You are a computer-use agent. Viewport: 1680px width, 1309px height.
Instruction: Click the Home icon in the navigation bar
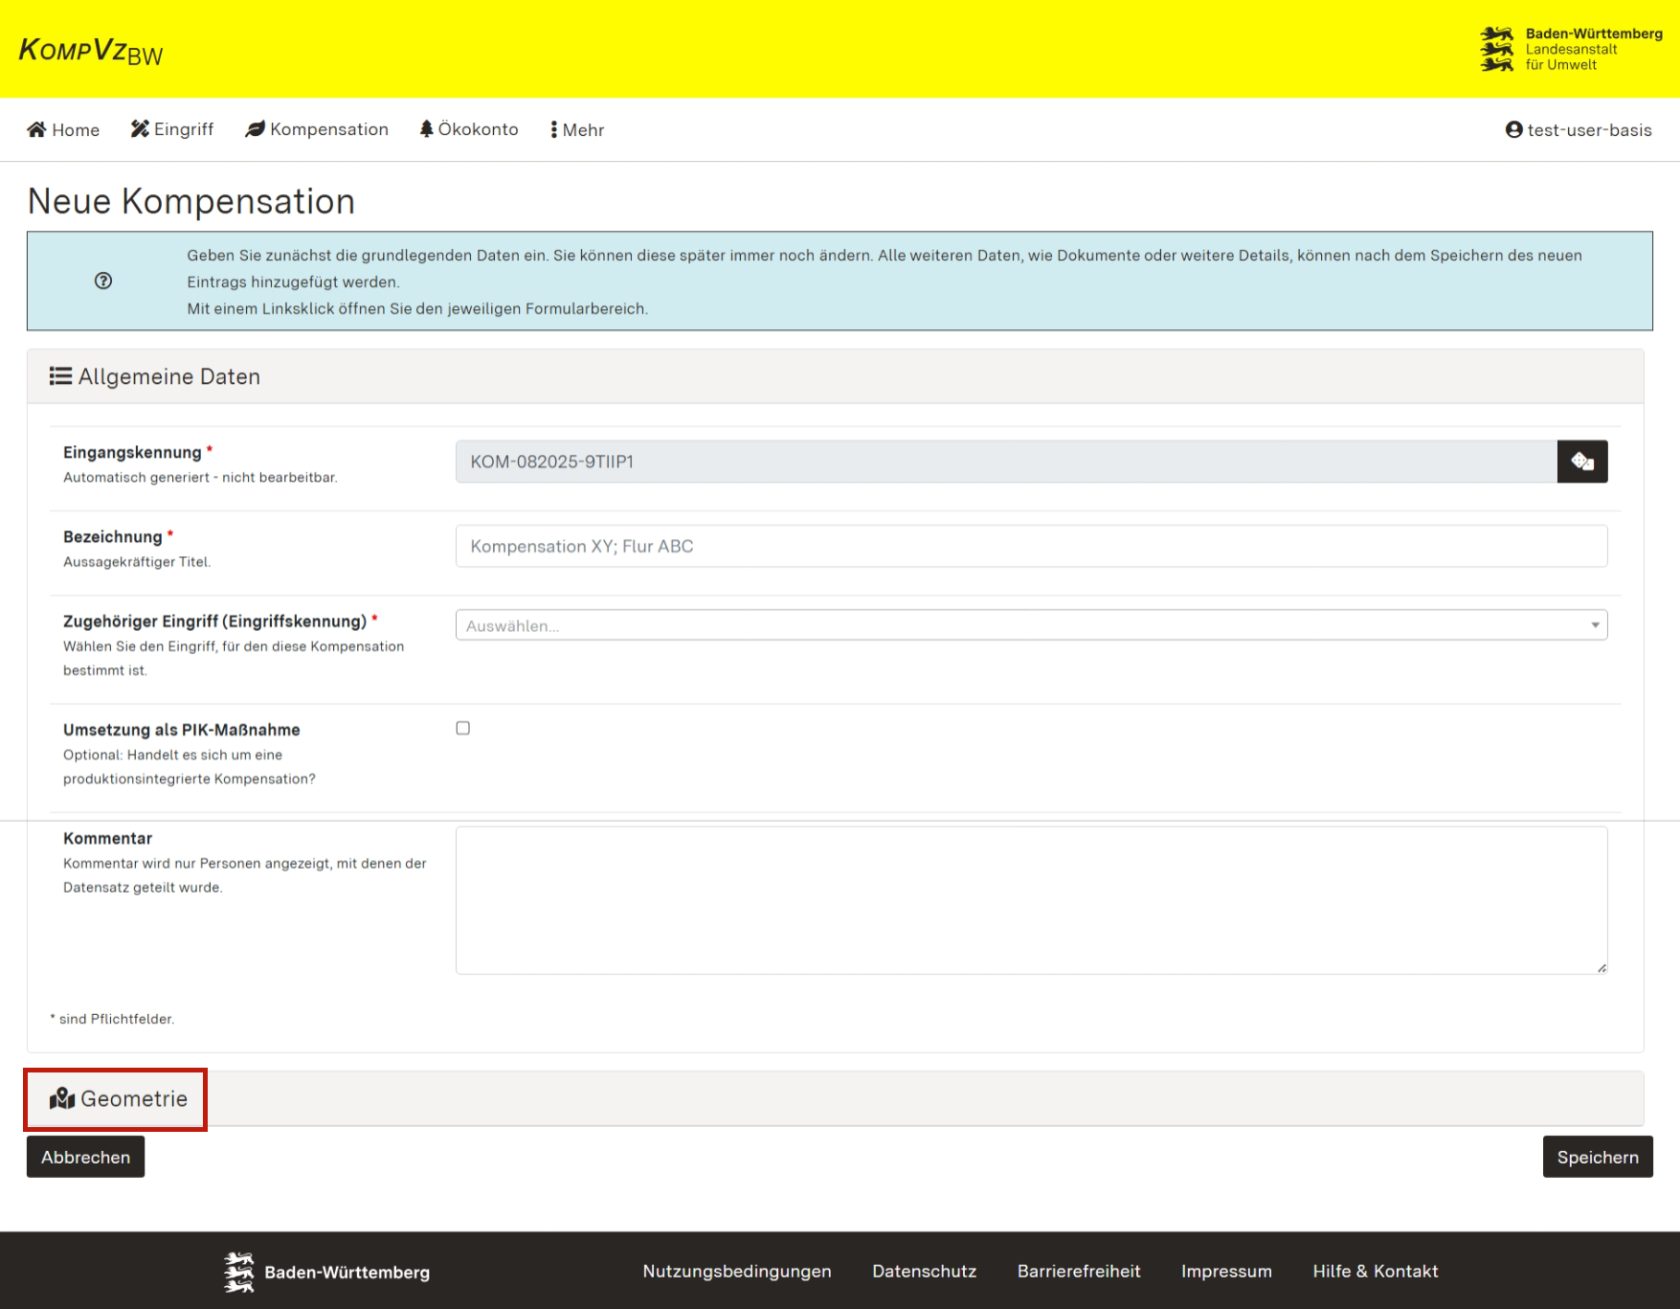click(x=37, y=129)
